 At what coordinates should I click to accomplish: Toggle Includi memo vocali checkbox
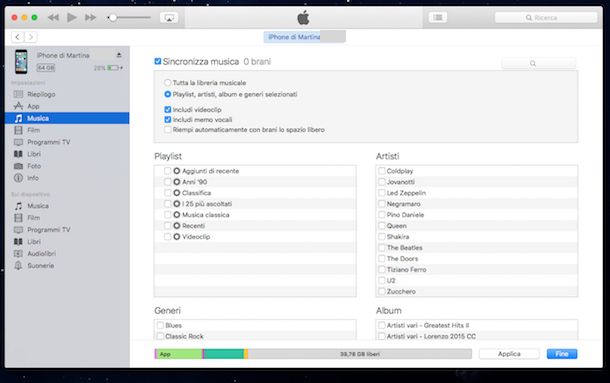click(168, 119)
